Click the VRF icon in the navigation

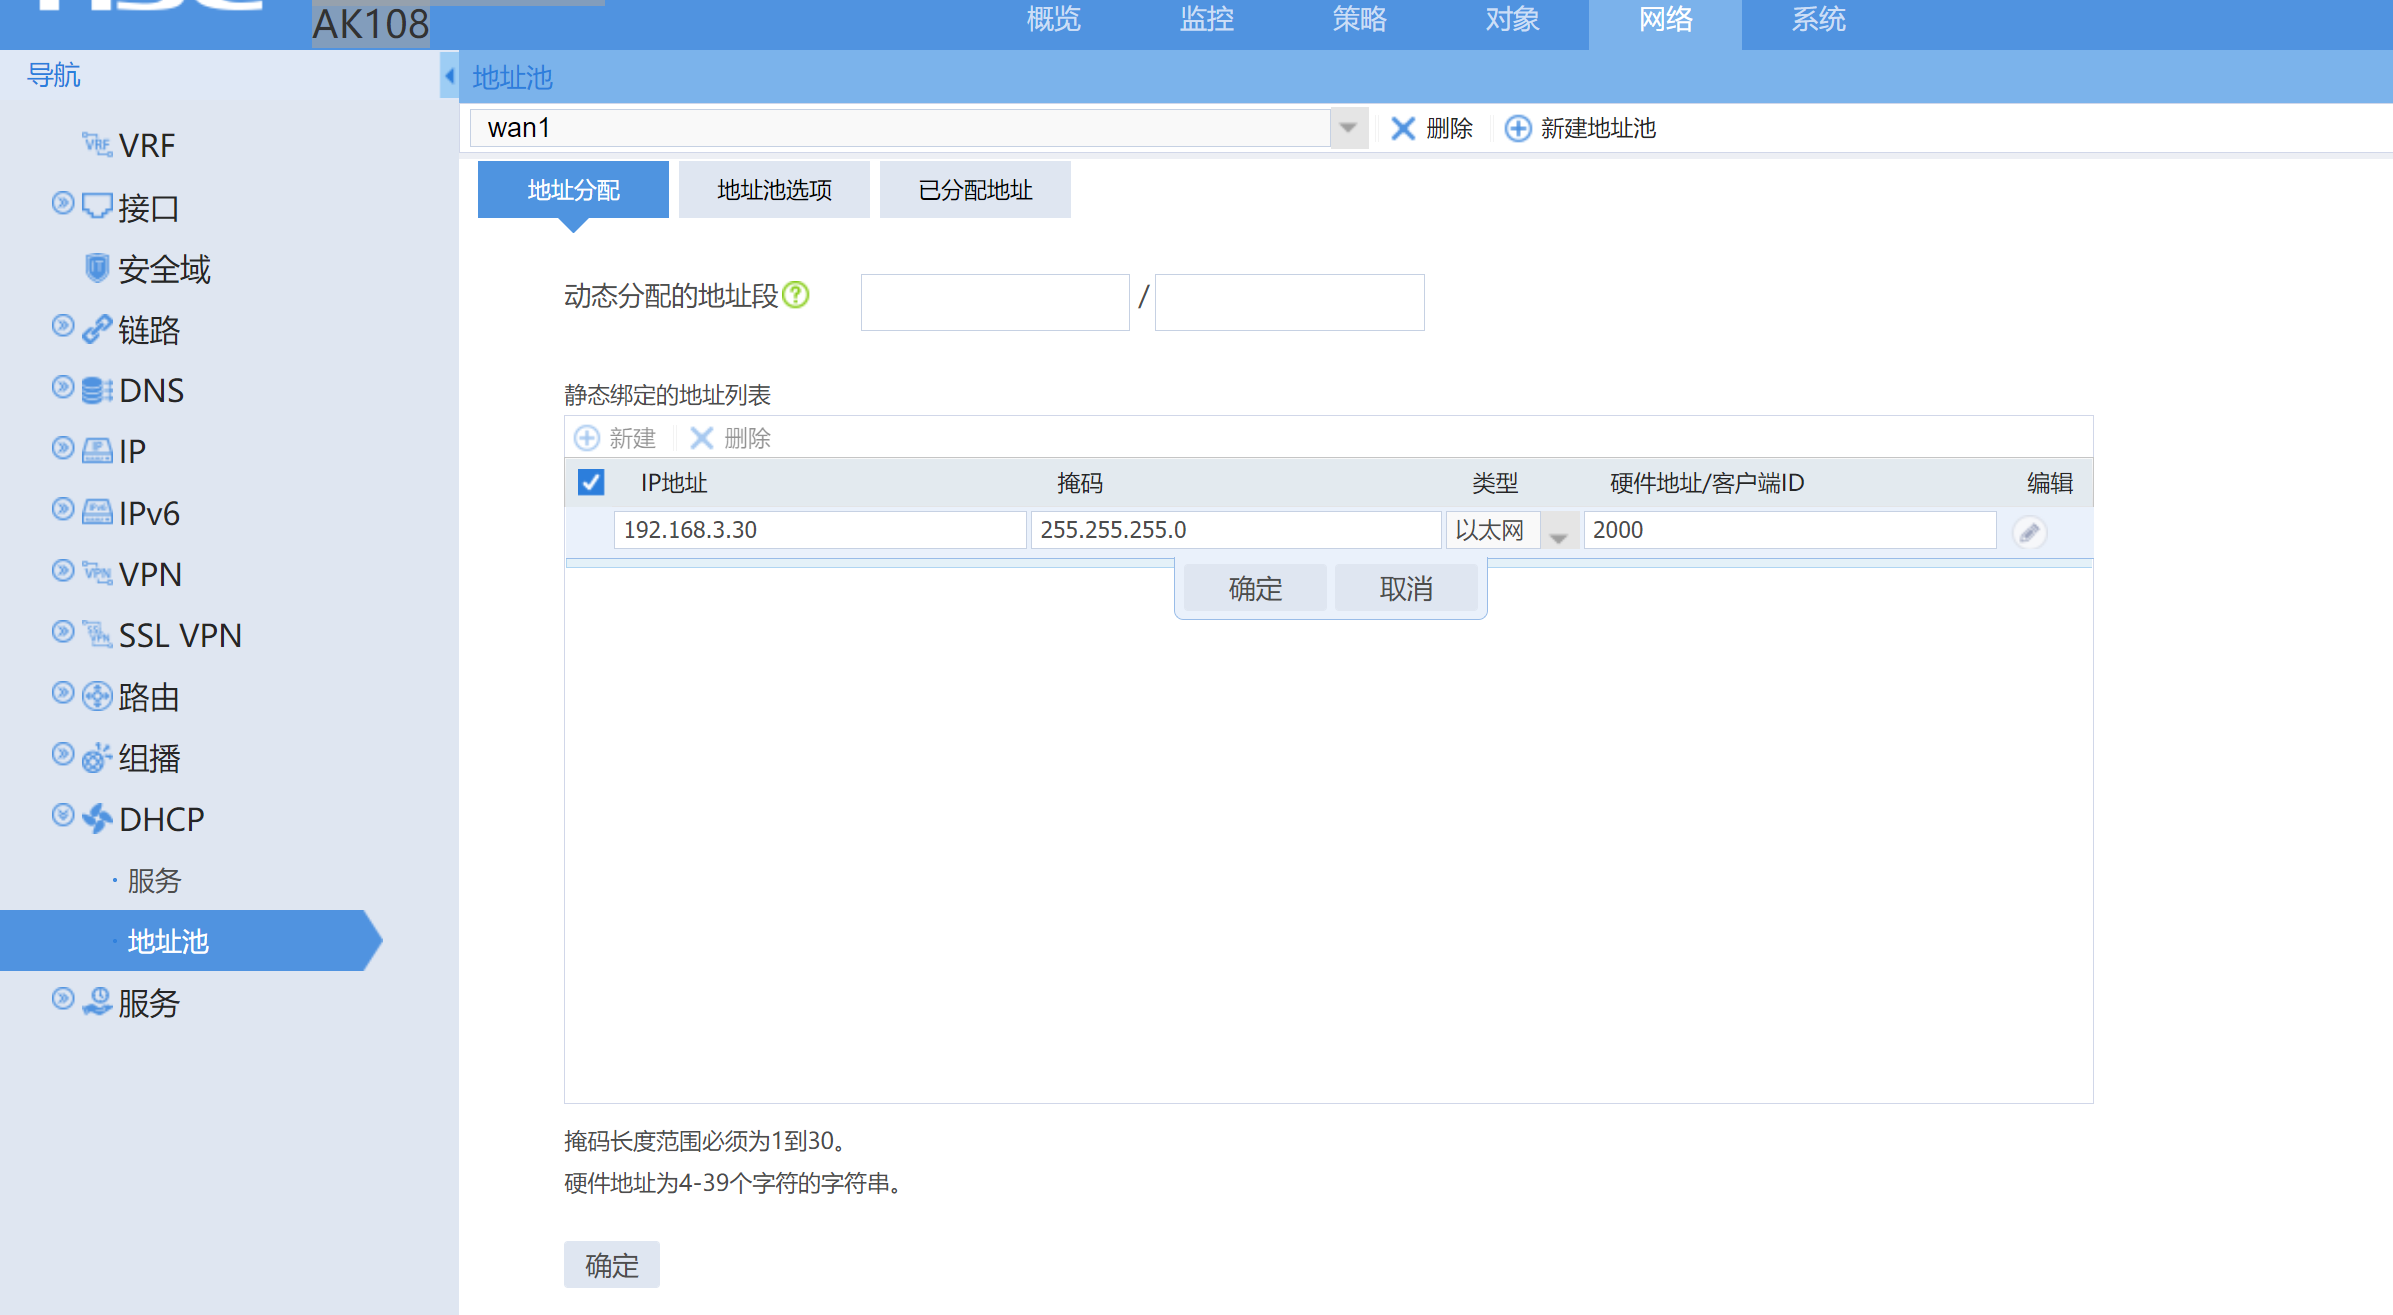(x=96, y=145)
